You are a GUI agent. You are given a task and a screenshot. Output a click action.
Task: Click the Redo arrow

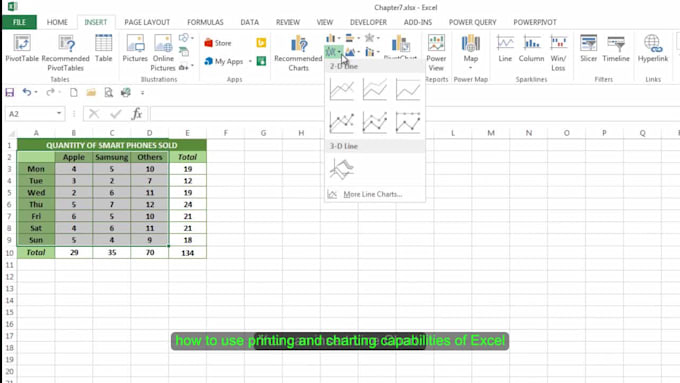(50, 92)
